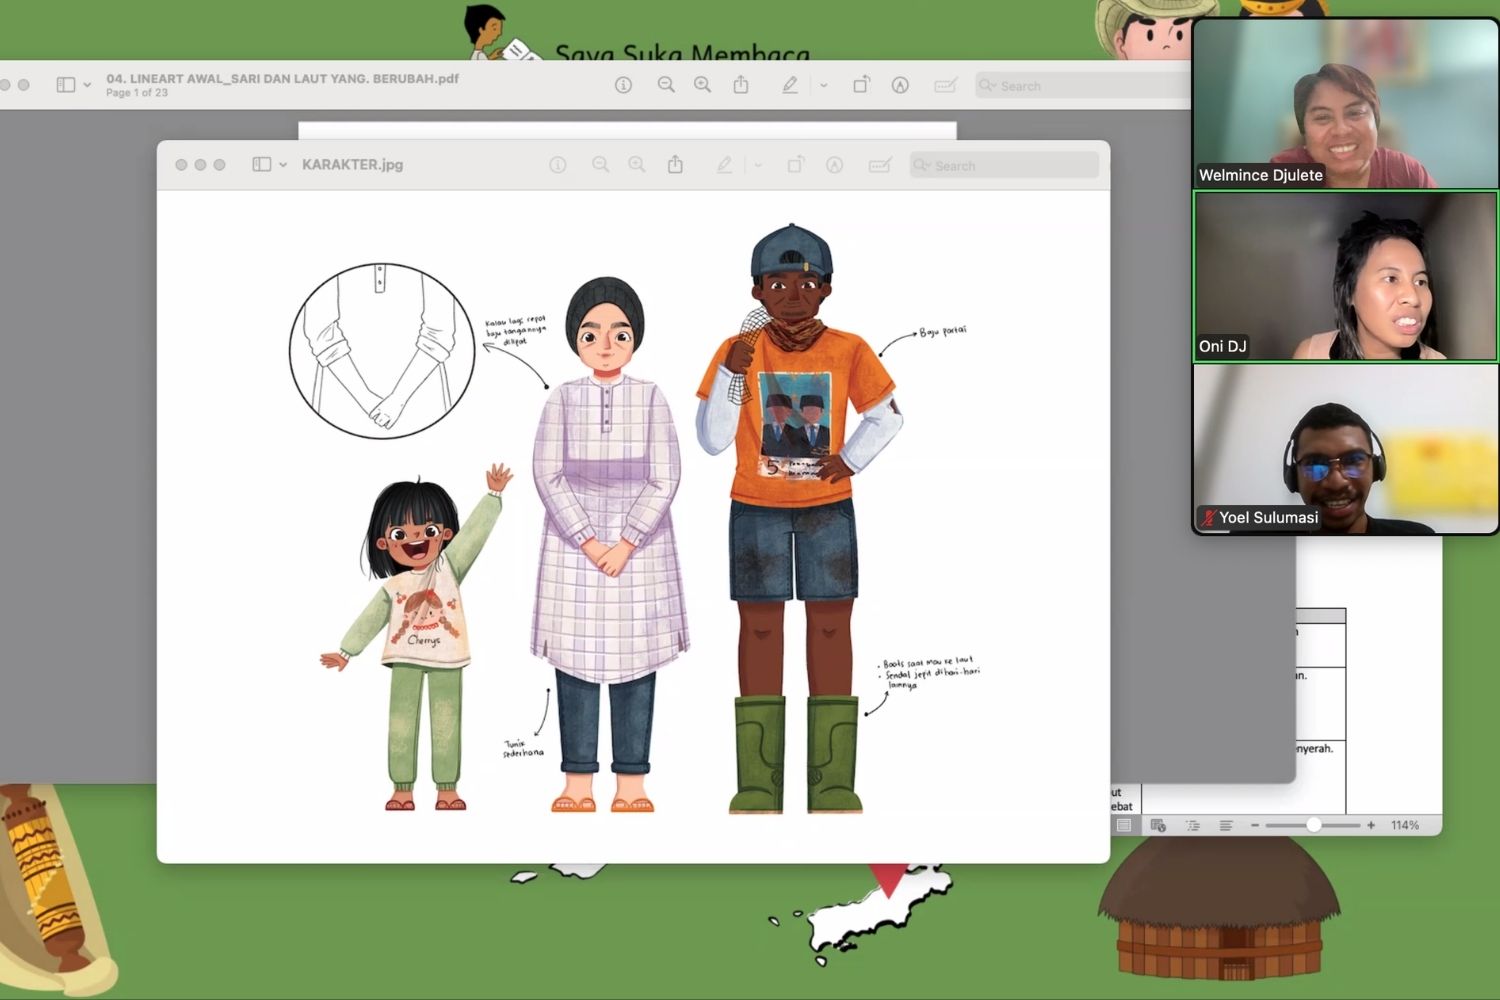Close the KARAKTER.jpg window

[x=181, y=165]
